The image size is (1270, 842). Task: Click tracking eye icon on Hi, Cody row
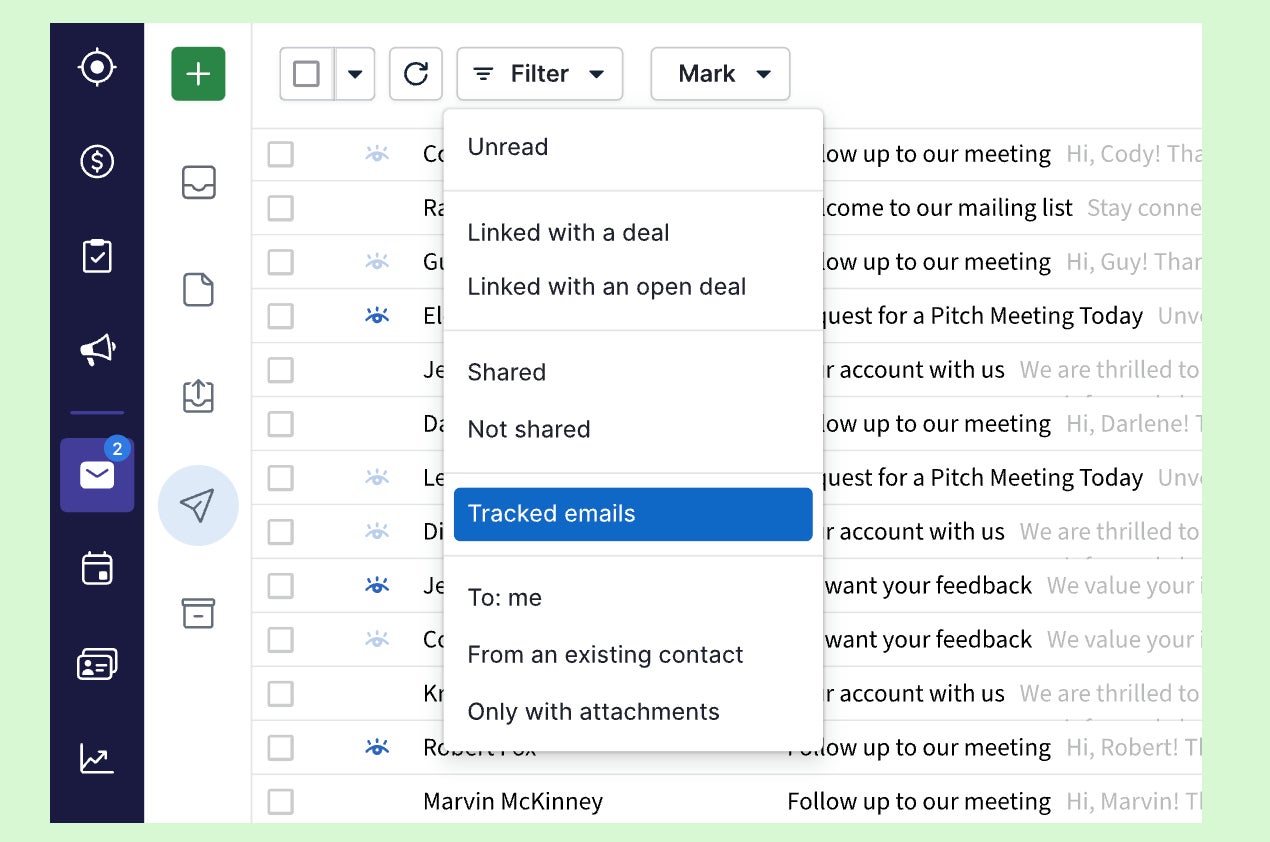coord(377,154)
